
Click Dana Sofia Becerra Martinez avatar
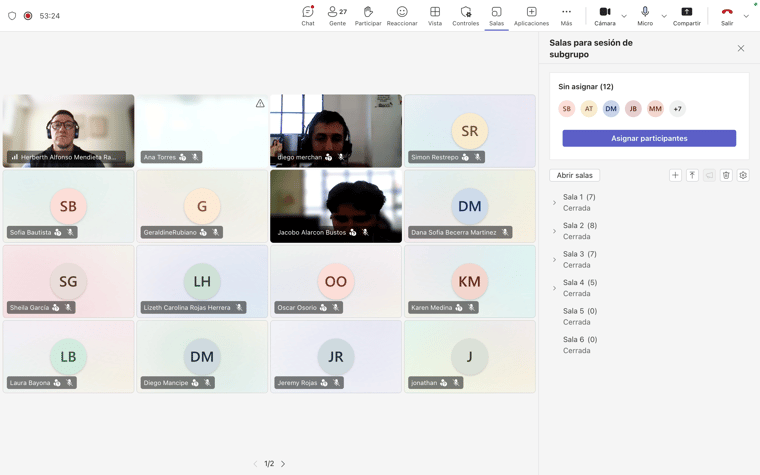470,206
